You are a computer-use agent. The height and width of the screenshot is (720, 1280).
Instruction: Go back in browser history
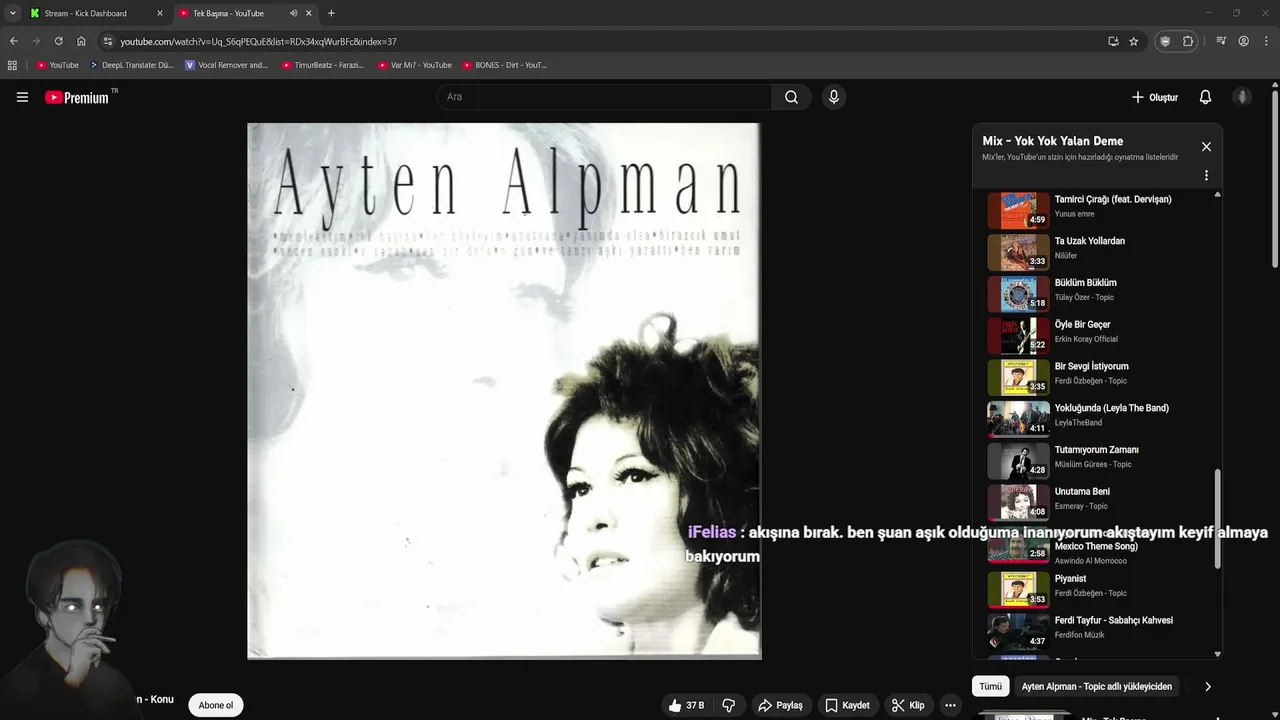(x=13, y=41)
